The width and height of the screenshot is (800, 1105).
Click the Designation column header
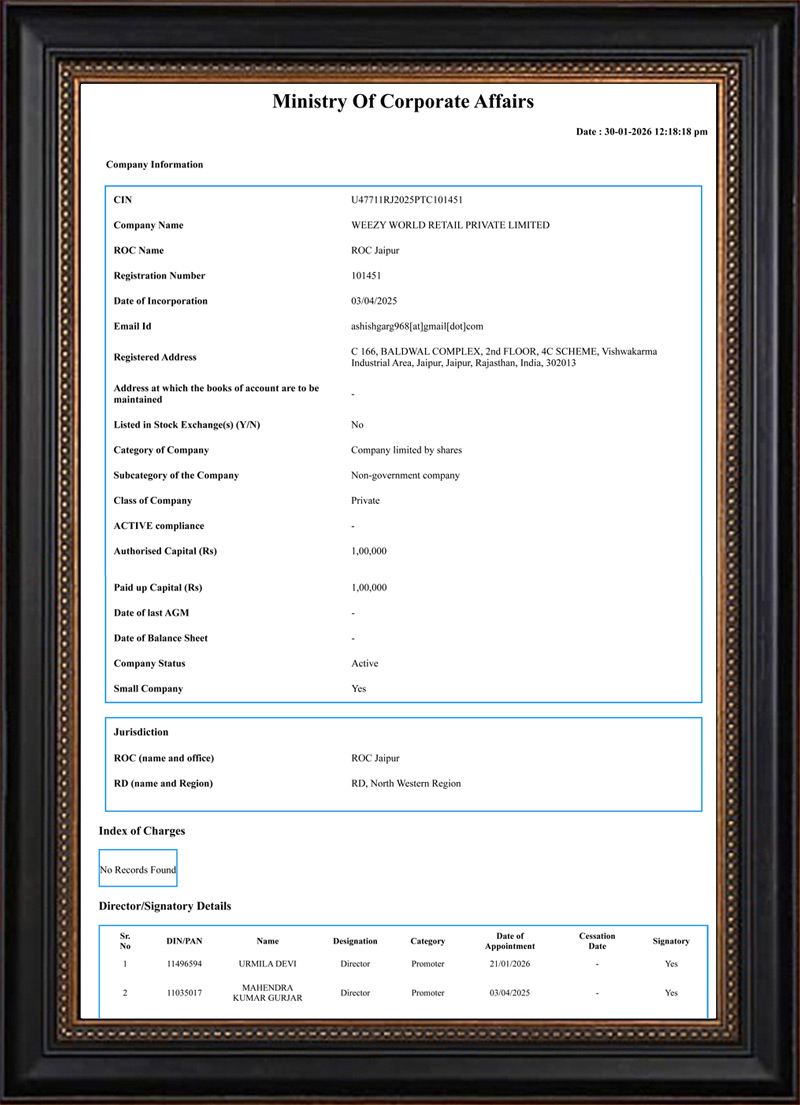[355, 941]
